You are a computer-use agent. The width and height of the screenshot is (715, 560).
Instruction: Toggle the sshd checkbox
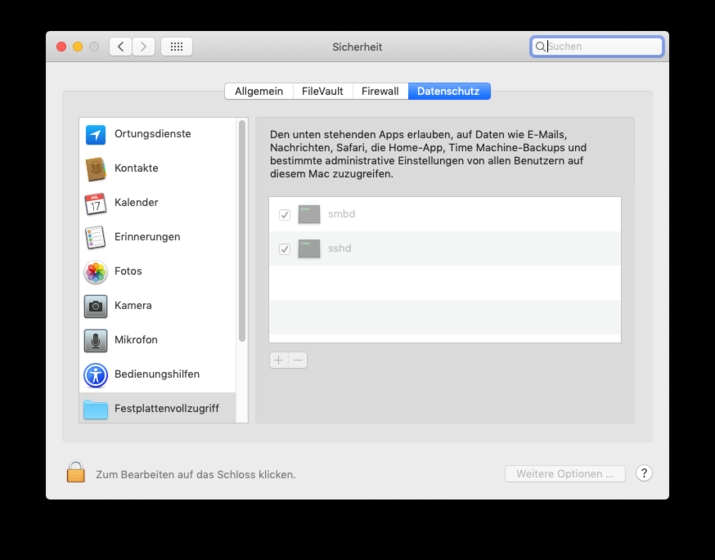pos(285,249)
